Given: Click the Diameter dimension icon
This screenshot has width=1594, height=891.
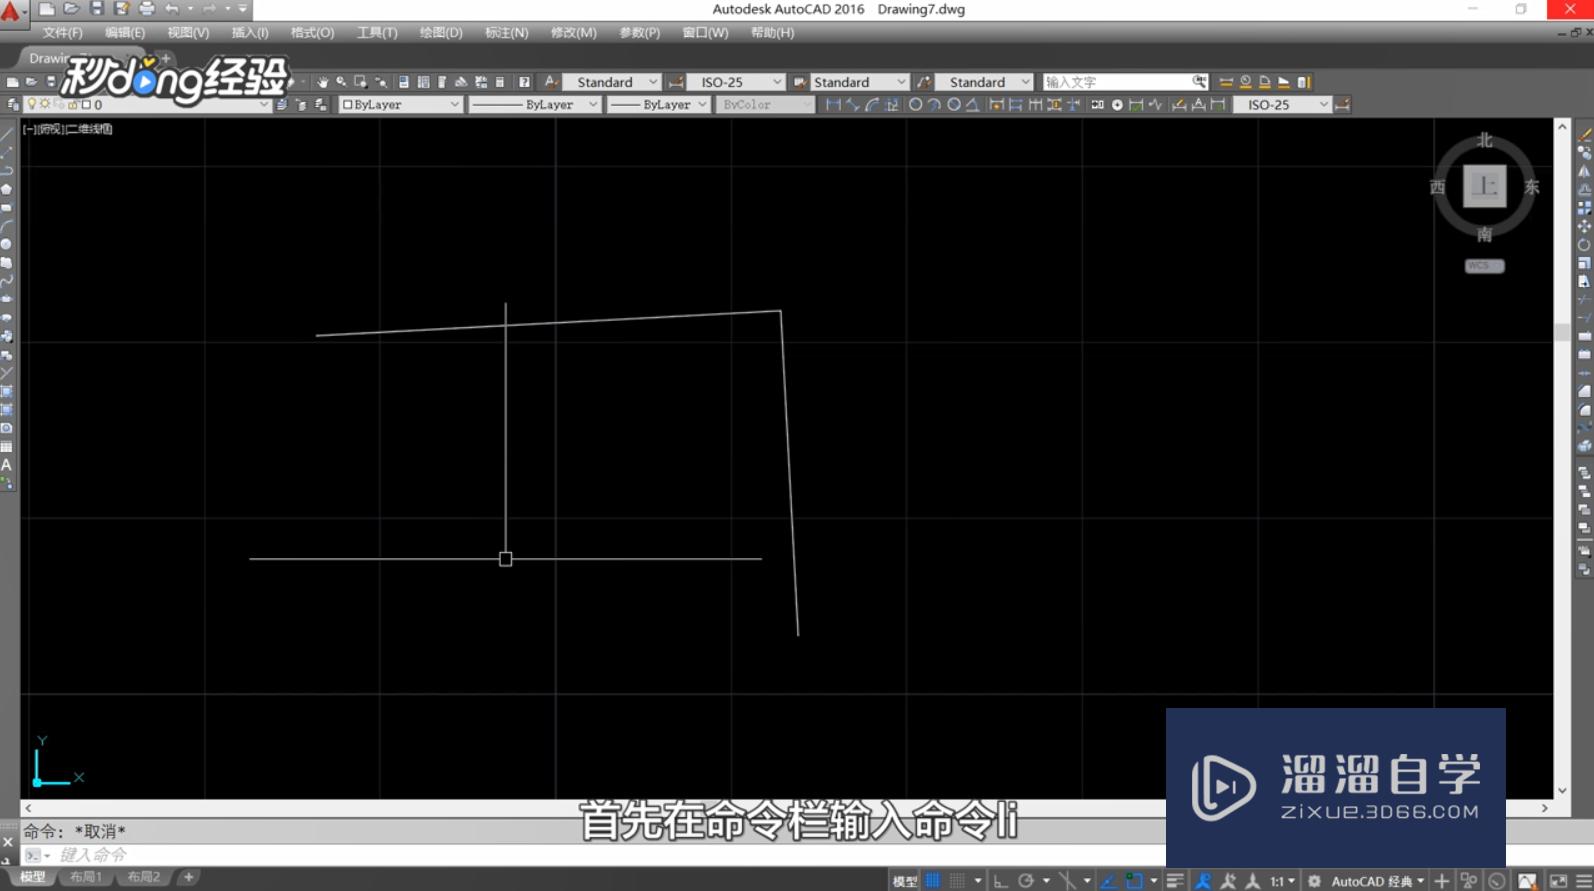Looking at the screenshot, I should pyautogui.click(x=954, y=104).
